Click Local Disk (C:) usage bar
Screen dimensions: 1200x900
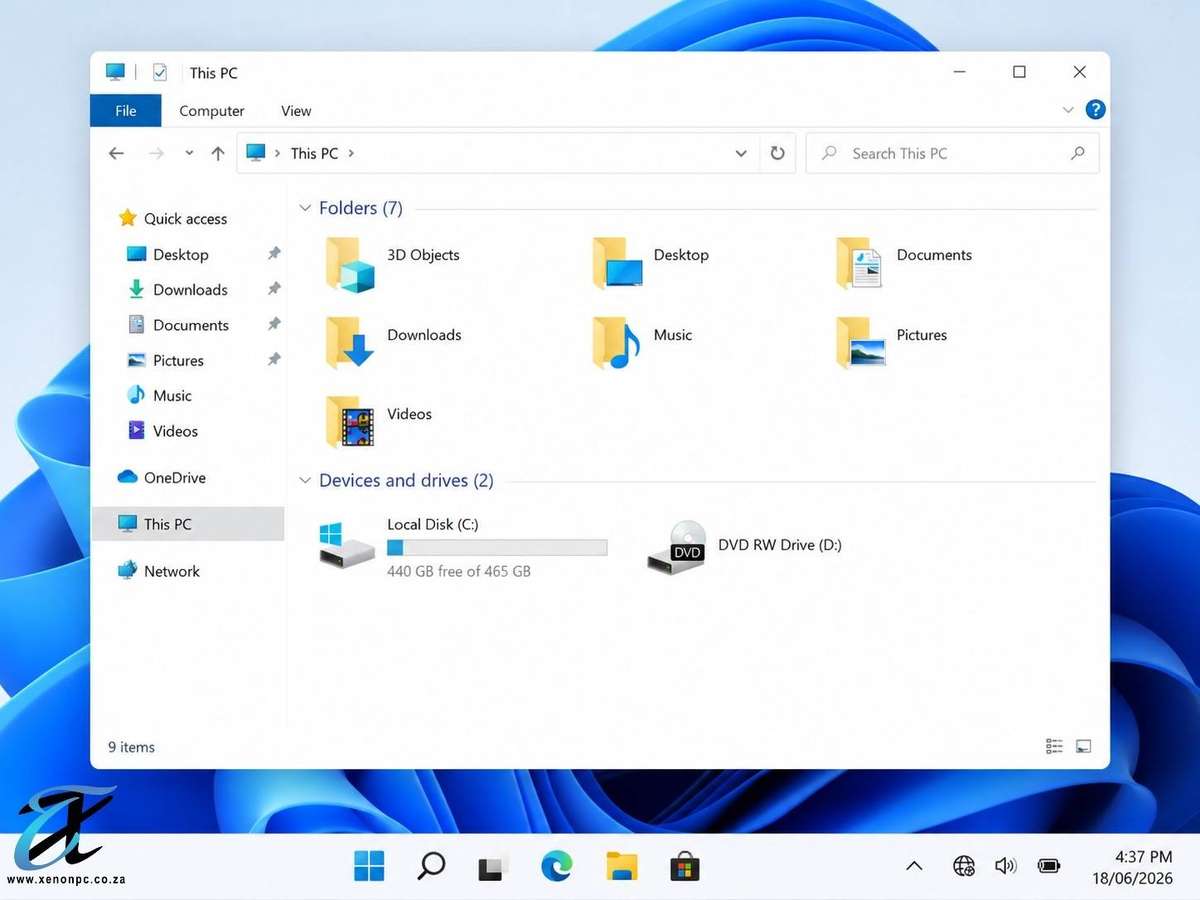(x=497, y=547)
